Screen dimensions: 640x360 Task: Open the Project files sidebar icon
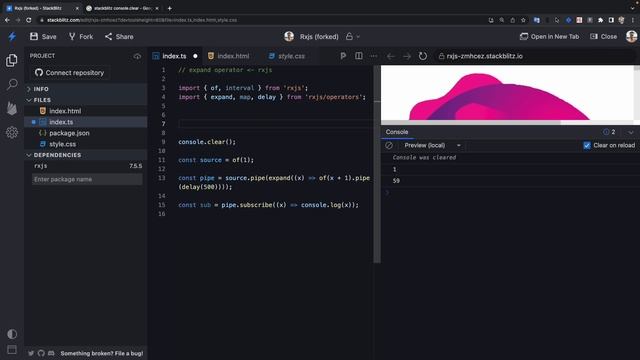coord(11,60)
